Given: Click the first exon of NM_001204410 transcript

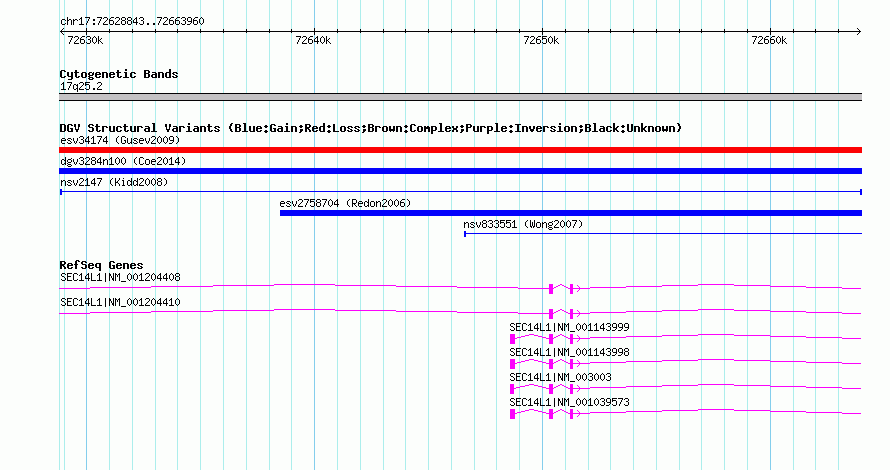Looking at the screenshot, I should (551, 314).
